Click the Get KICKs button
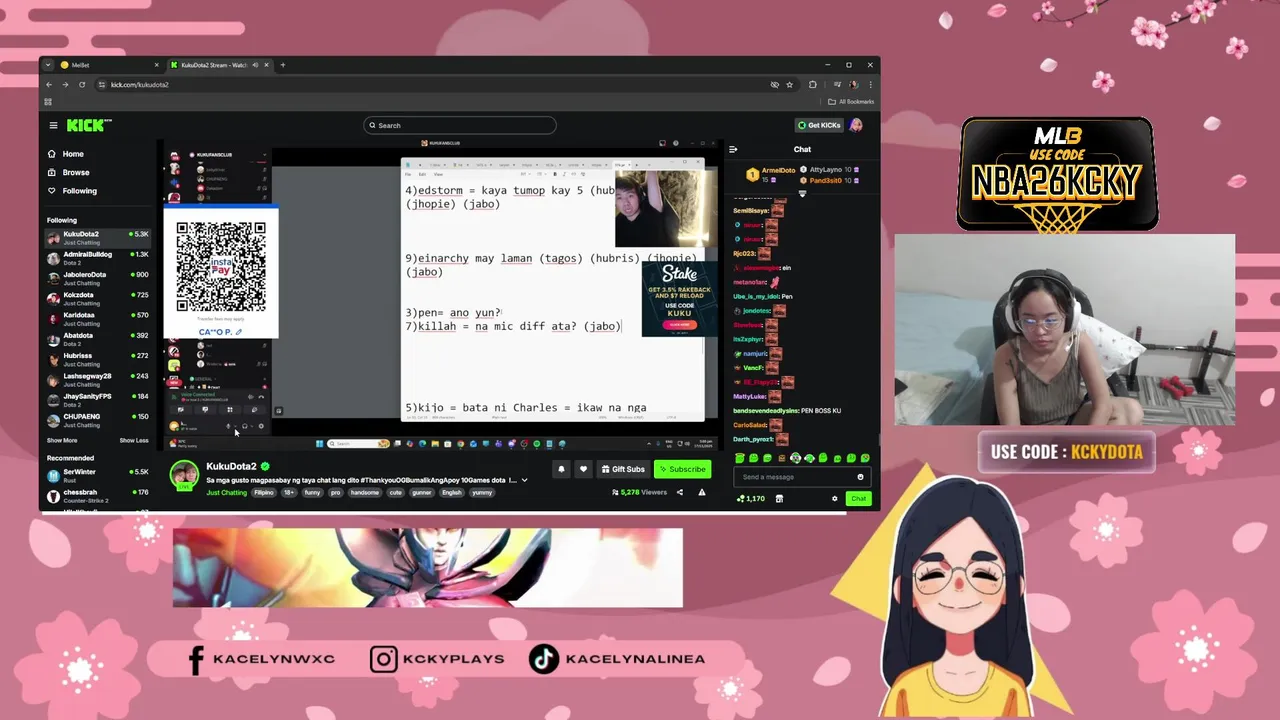Screen dimensions: 1280x720 tap(819, 125)
